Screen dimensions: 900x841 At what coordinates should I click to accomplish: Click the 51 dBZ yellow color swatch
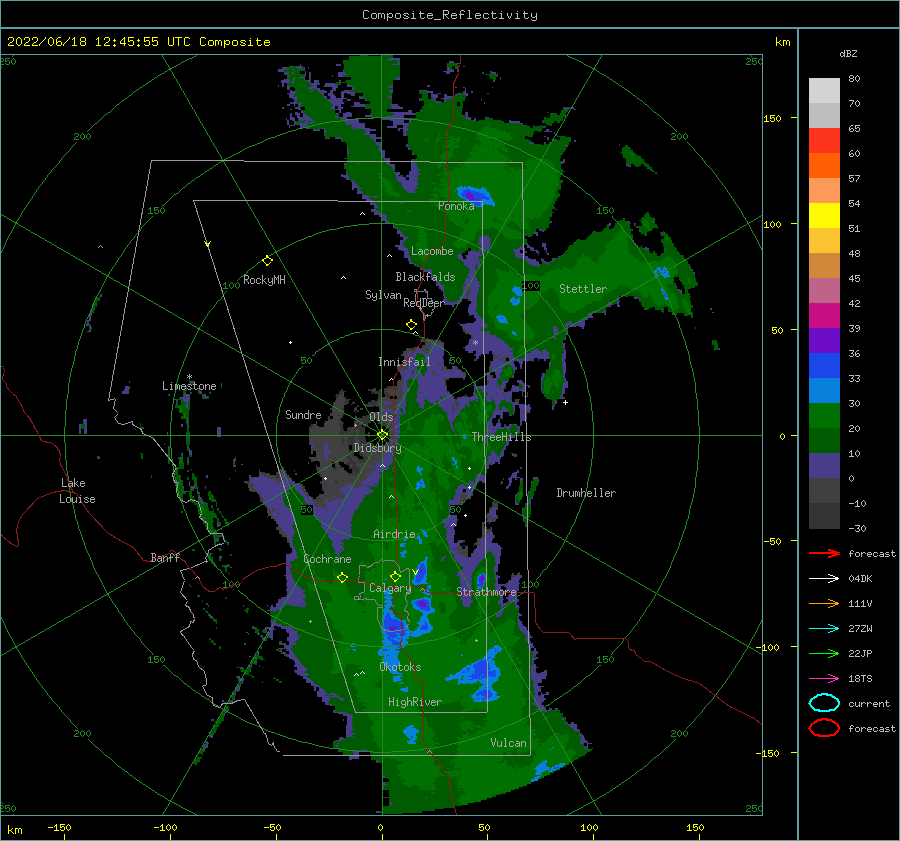(x=824, y=215)
